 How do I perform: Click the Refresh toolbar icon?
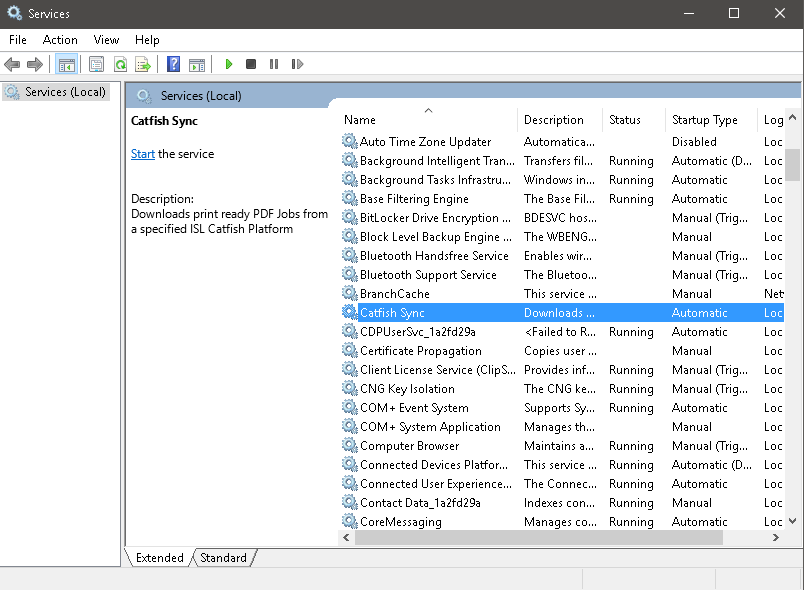[120, 65]
